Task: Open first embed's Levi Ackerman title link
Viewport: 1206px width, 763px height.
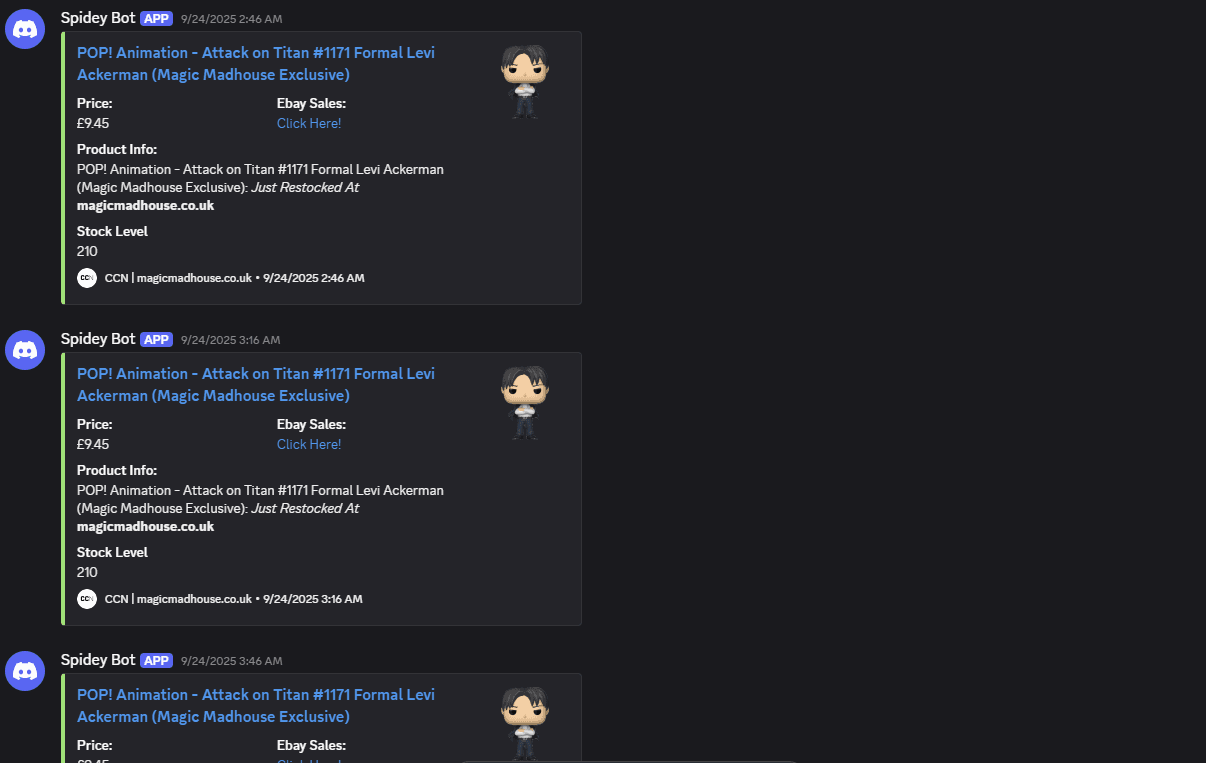Action: click(x=256, y=64)
